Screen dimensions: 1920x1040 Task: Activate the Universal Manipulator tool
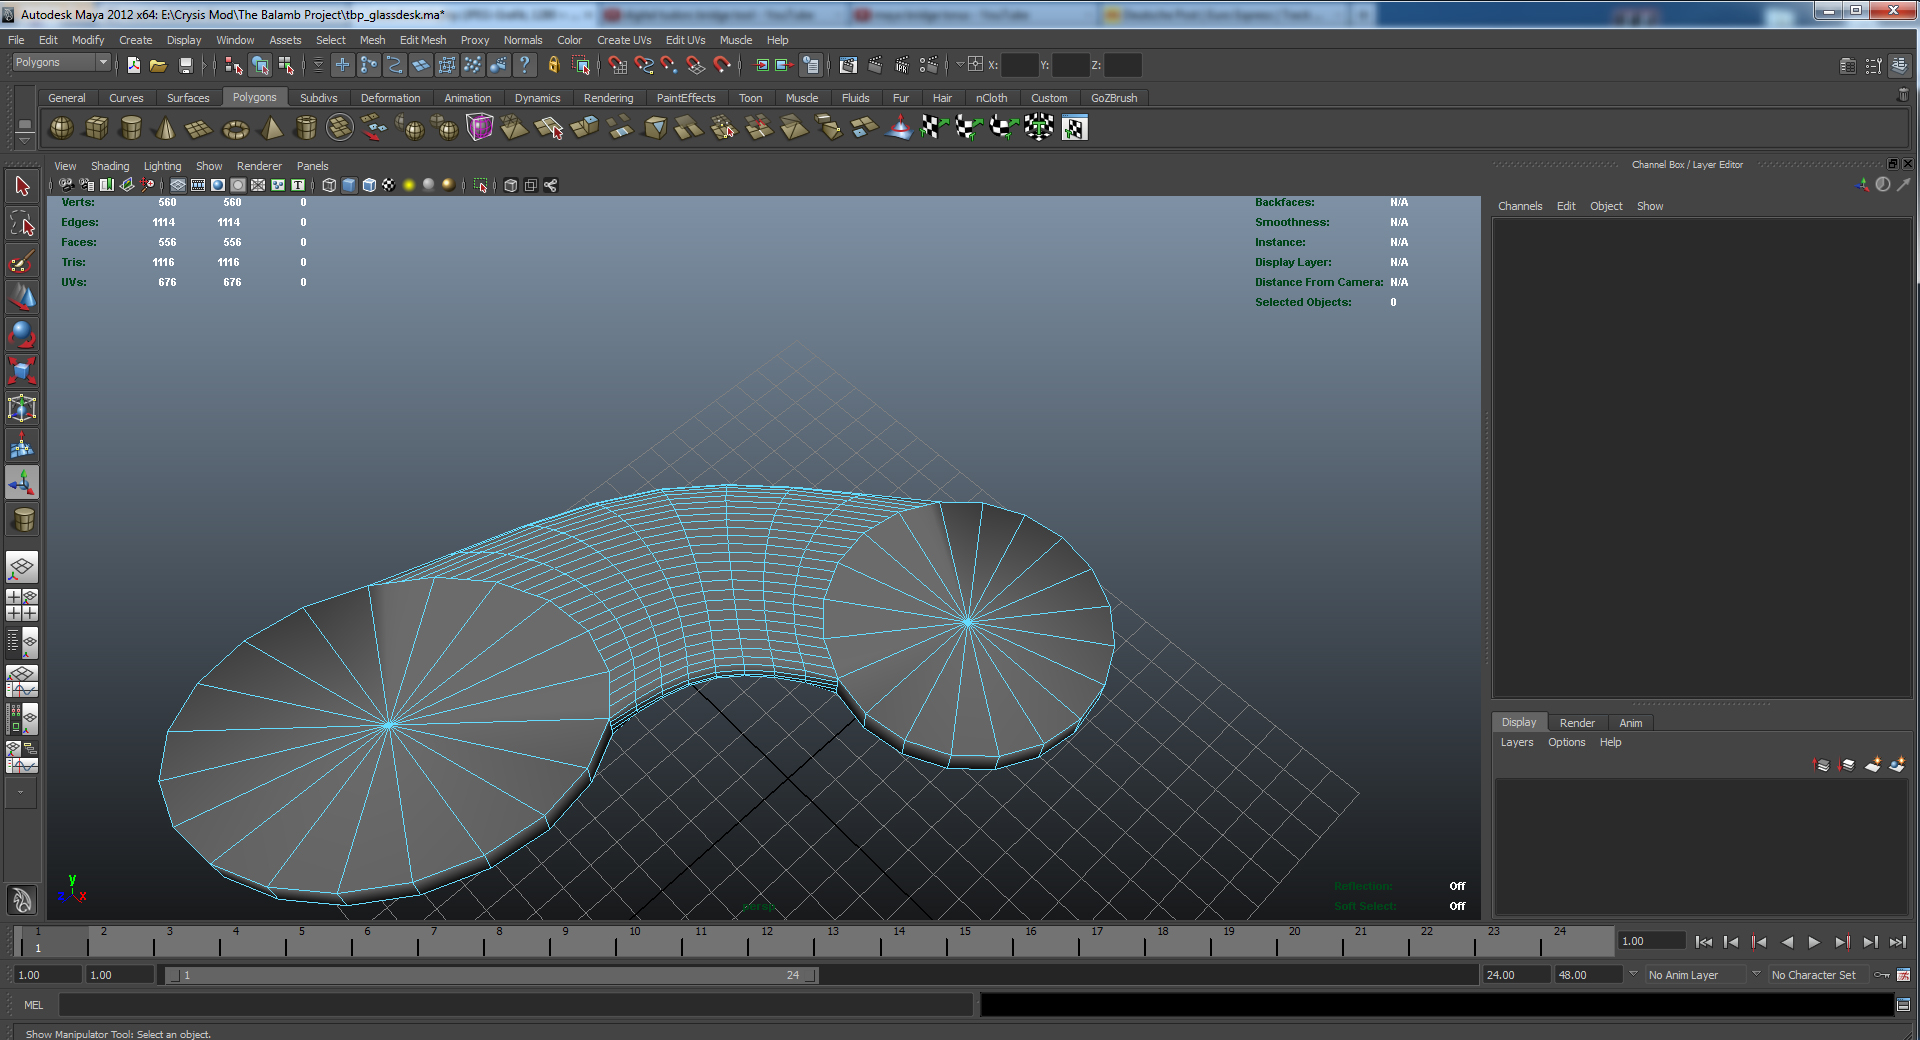[22, 408]
